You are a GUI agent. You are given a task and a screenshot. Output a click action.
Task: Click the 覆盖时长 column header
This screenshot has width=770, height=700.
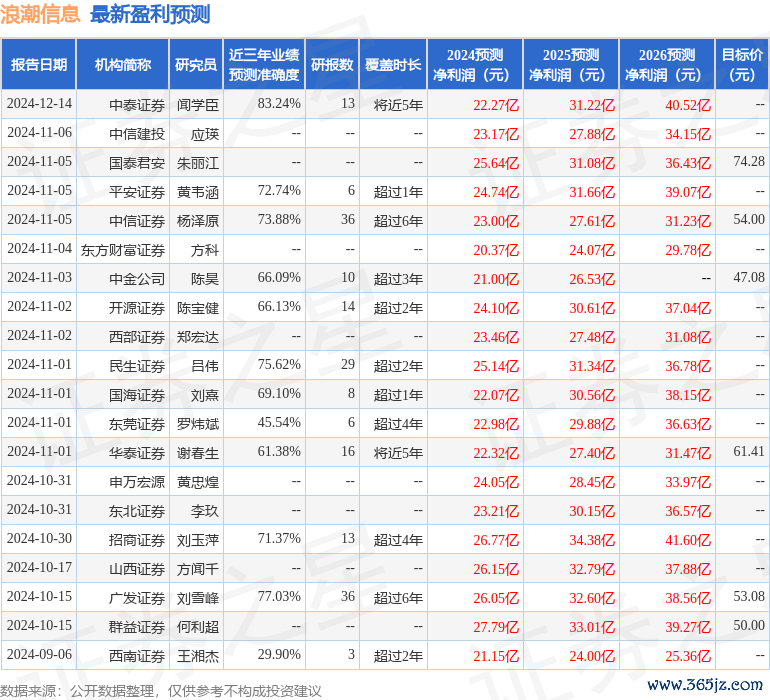pyautogui.click(x=393, y=64)
